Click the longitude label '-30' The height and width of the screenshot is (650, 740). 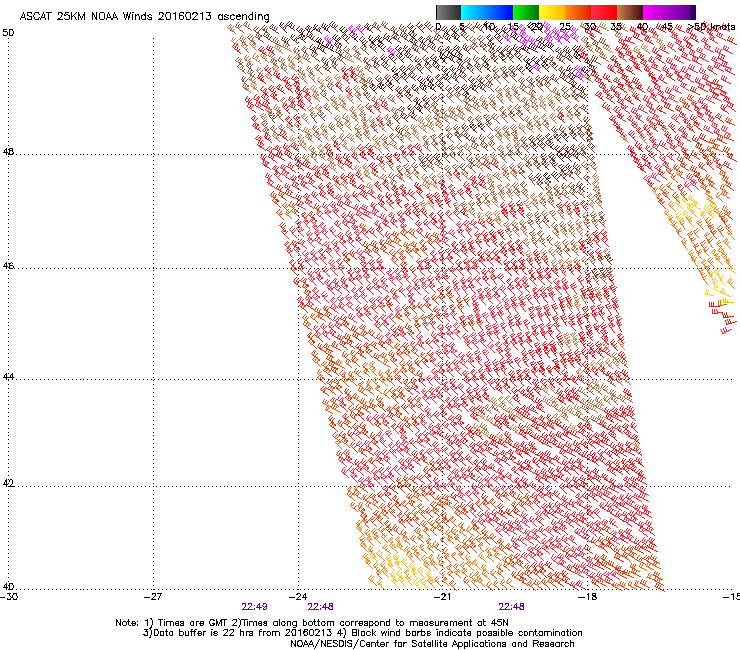point(9,597)
